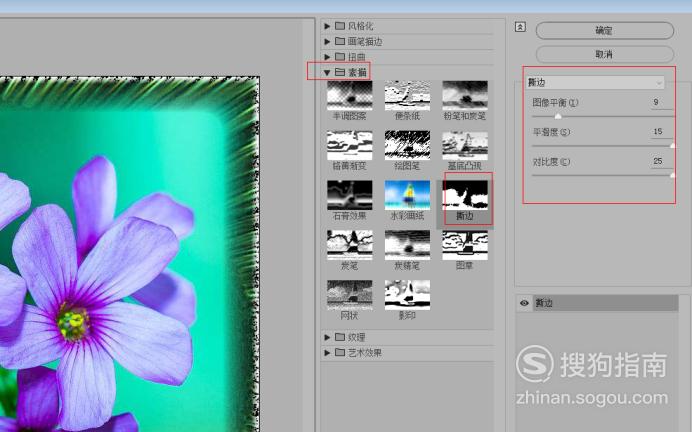Expand the 纹理 filter folder
This screenshot has height=432, width=692.
[x=327, y=337]
